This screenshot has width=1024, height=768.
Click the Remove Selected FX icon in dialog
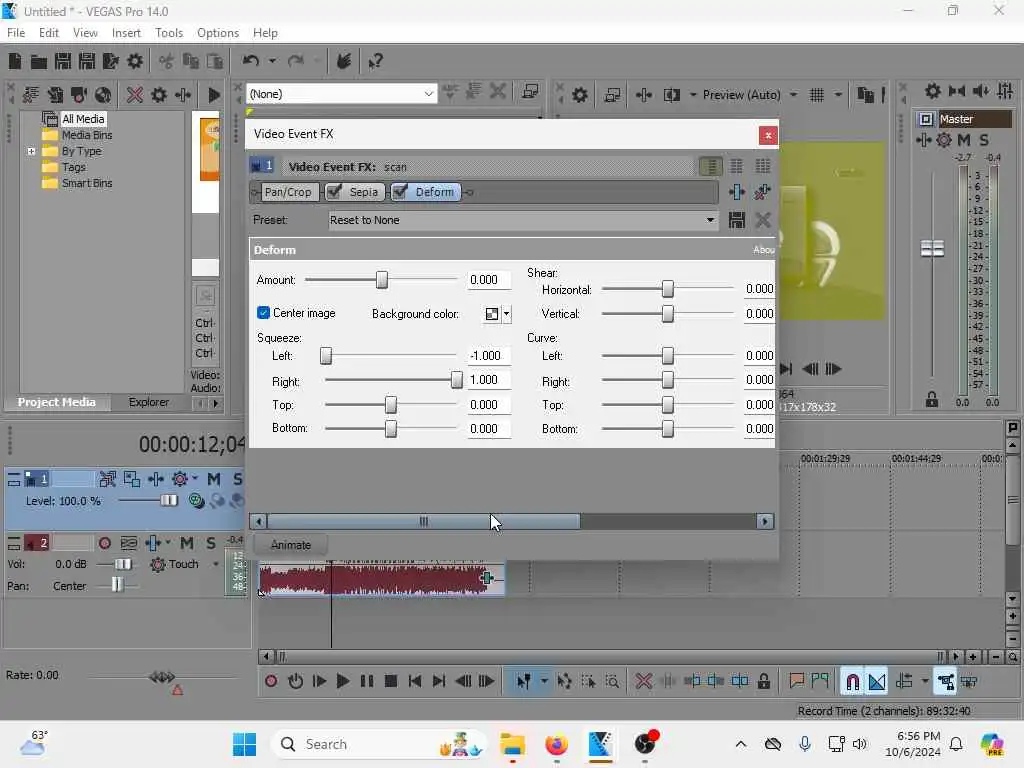762,192
